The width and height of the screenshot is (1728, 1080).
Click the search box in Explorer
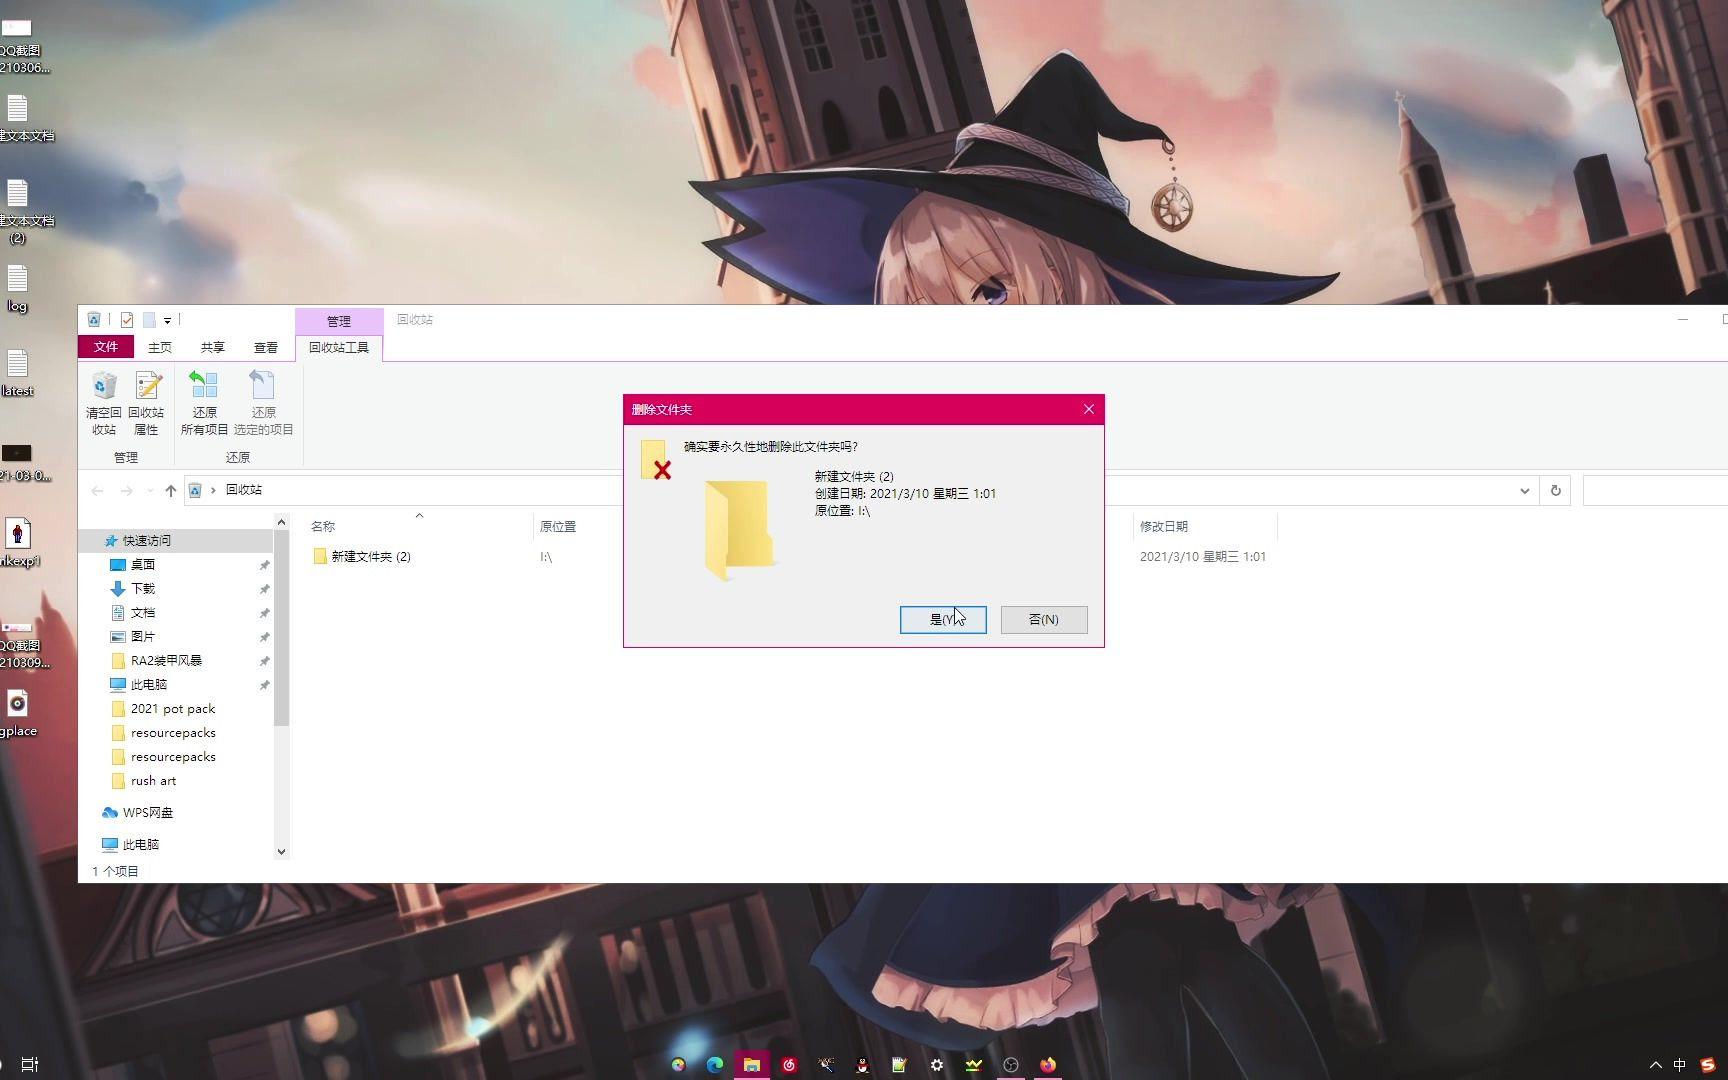coord(1655,491)
